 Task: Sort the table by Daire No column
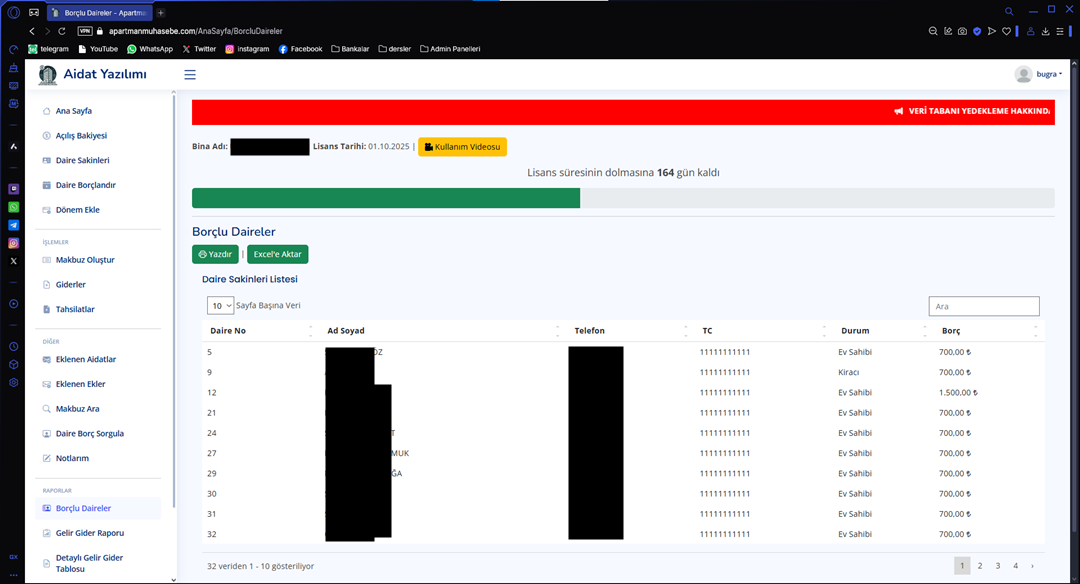(x=260, y=331)
